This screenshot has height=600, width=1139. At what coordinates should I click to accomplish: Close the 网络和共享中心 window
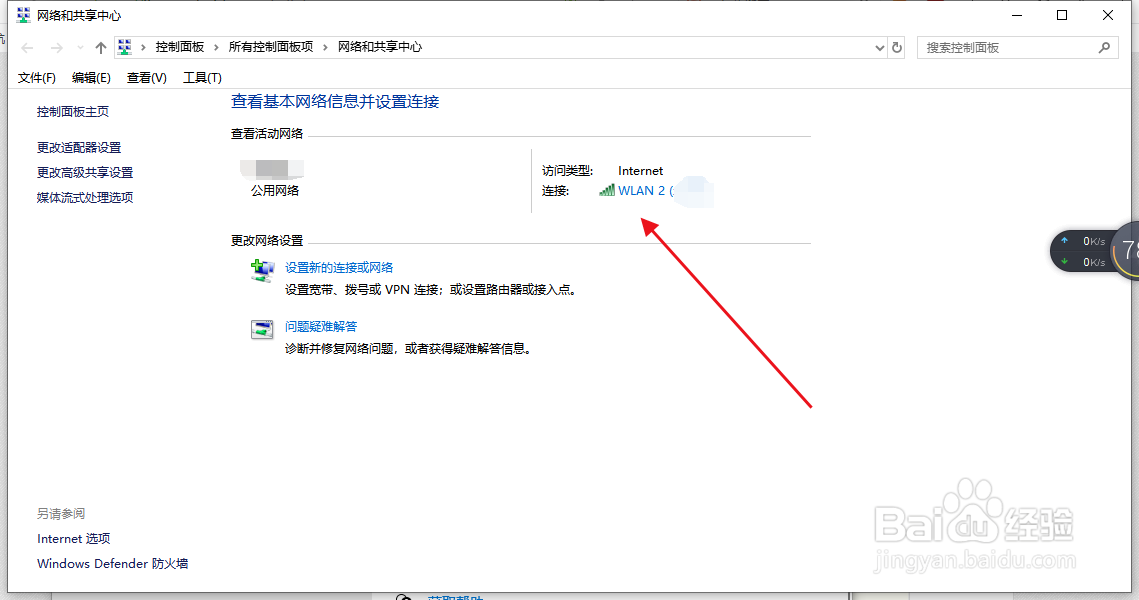tap(1108, 15)
